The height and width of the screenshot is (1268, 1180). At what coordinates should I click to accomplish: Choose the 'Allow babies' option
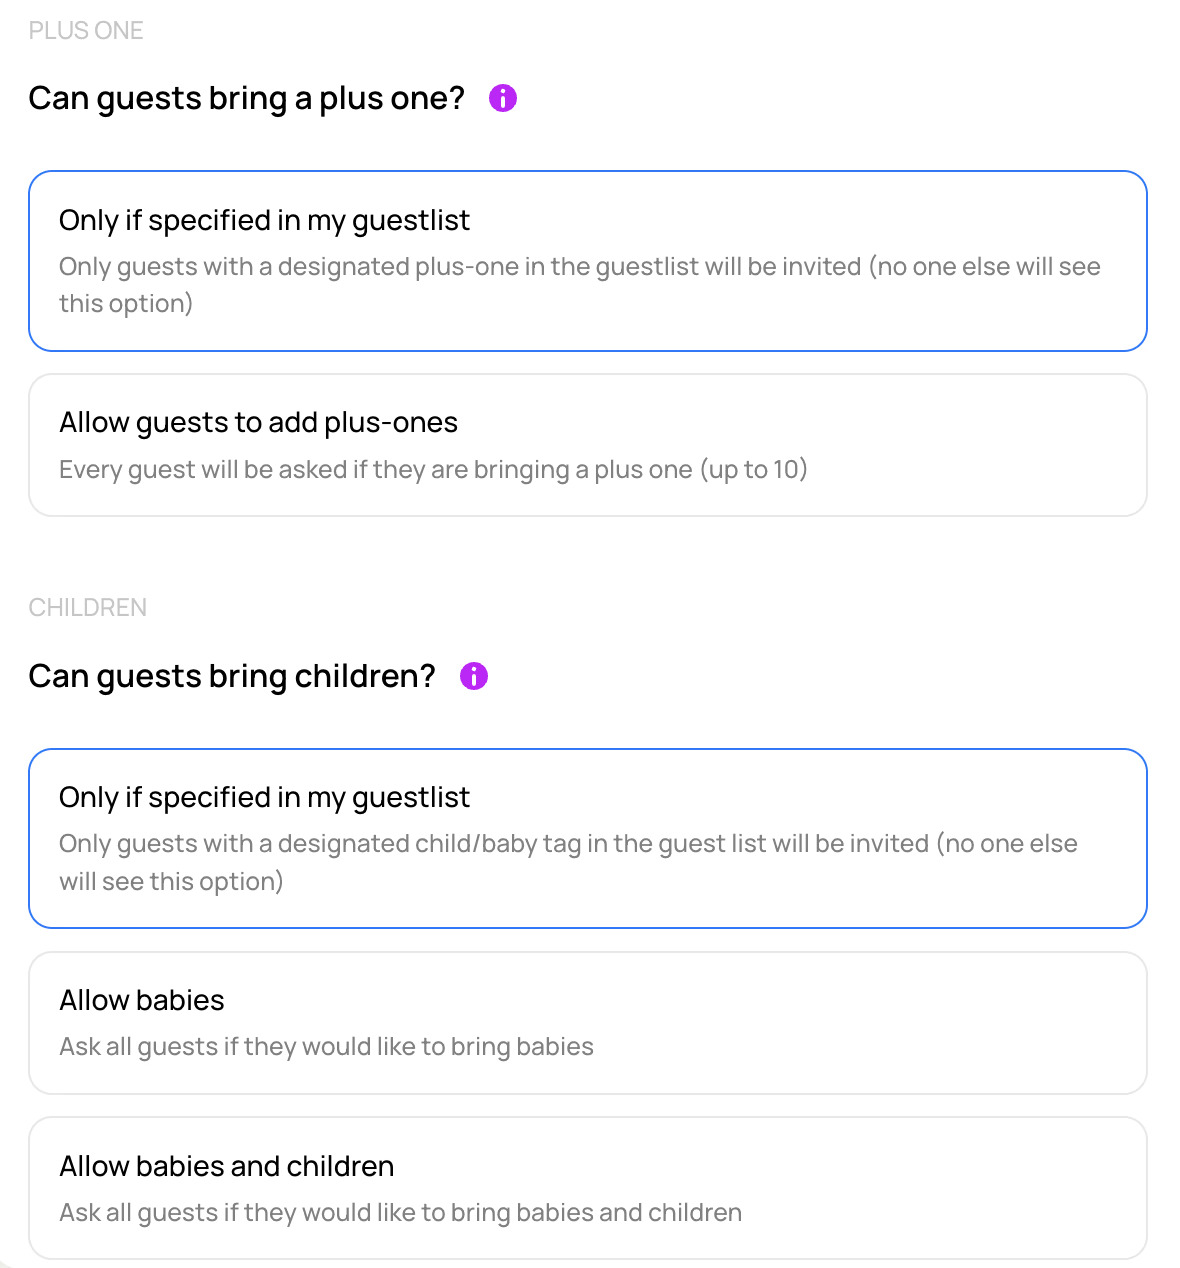click(x=588, y=1023)
